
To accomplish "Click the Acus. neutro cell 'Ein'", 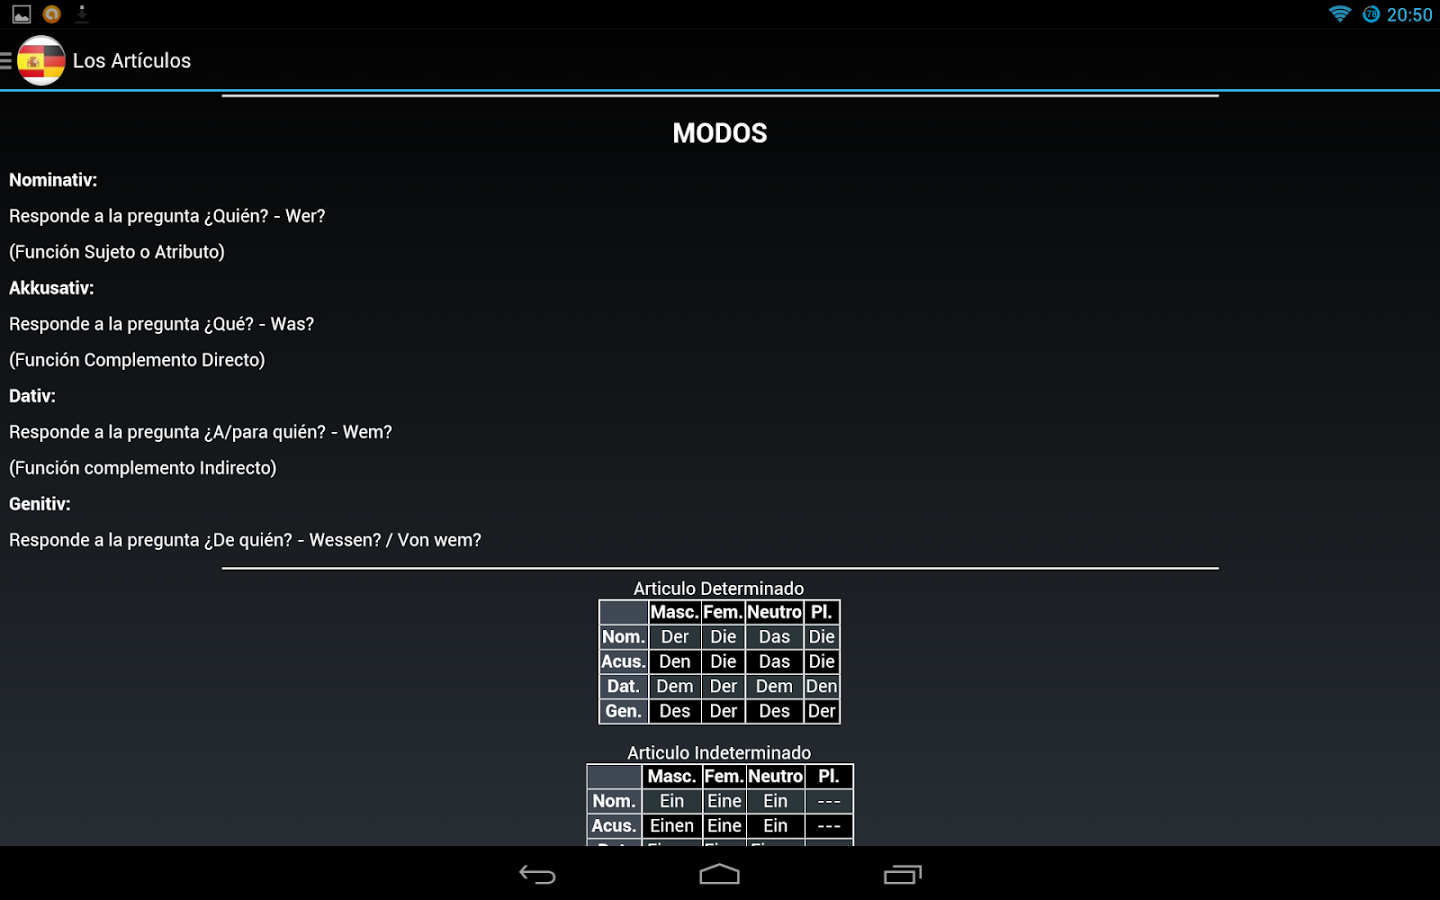I will [775, 826].
